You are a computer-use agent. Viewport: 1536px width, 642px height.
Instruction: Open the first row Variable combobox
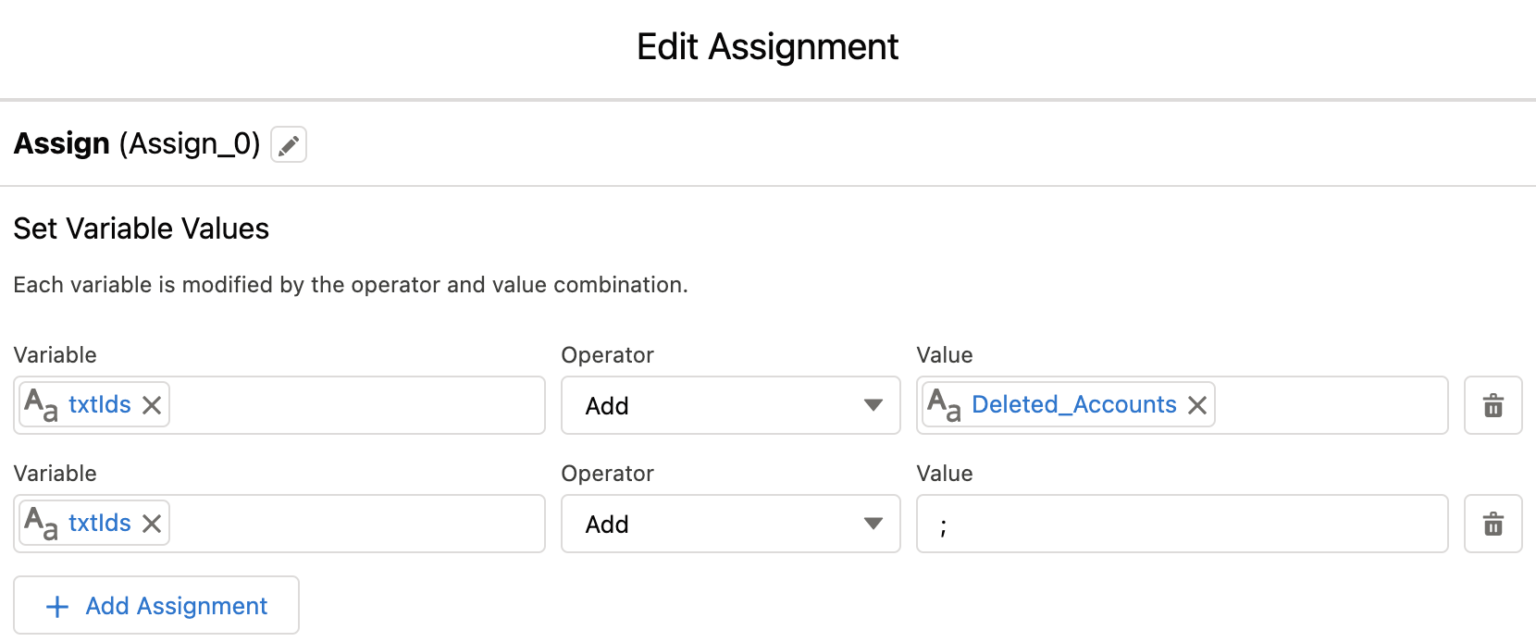350,405
